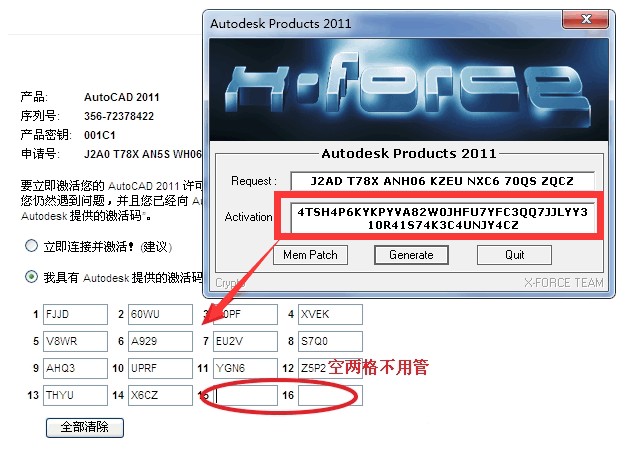Focus activation field 10 containing UPRF
Viewport: 633px width, 466px height.
(160, 368)
